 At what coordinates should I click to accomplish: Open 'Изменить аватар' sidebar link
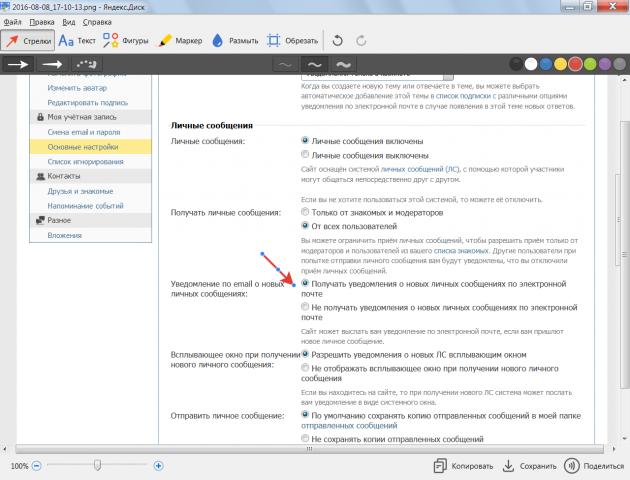pos(77,88)
